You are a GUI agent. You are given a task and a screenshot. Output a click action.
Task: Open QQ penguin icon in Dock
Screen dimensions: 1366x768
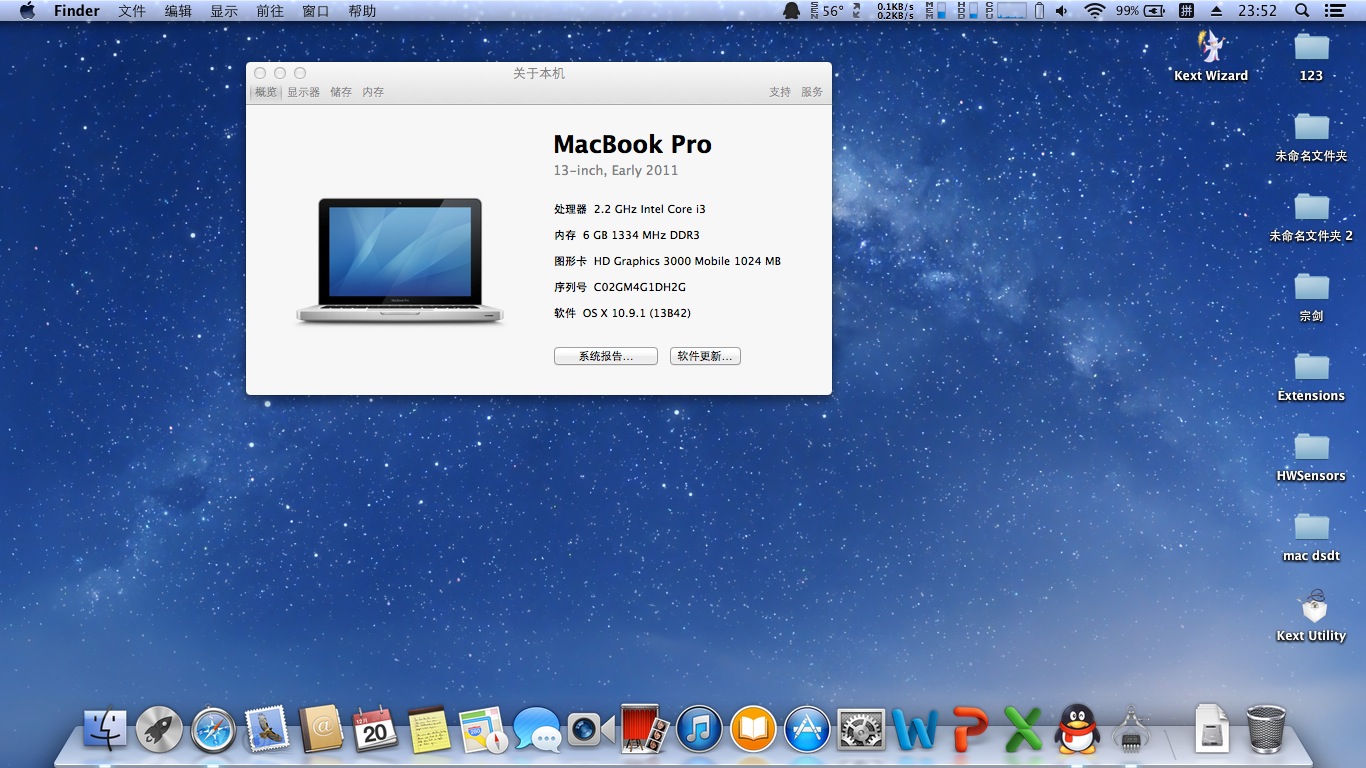click(x=1077, y=729)
